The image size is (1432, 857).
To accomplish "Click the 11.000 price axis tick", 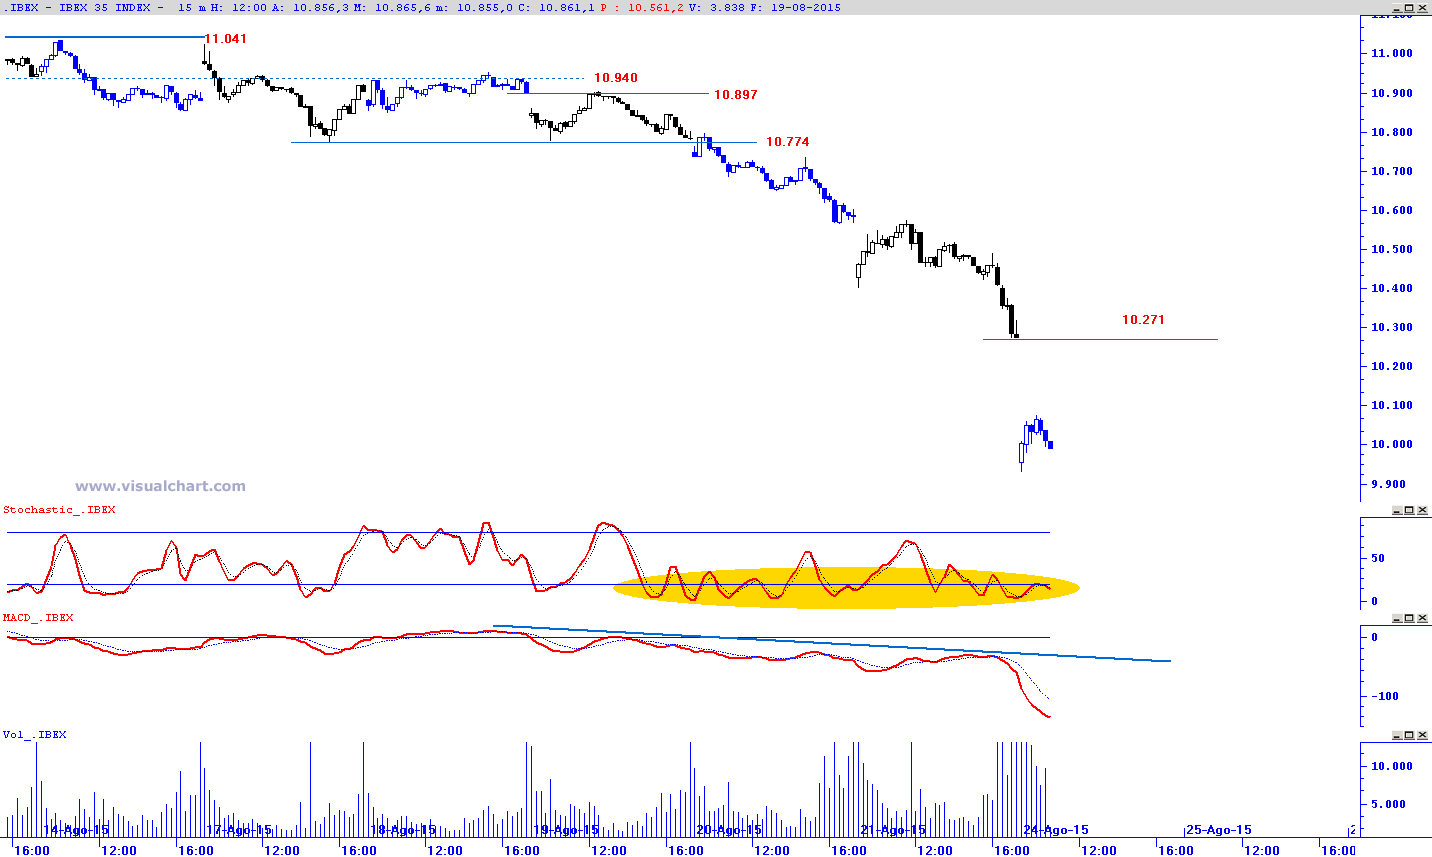I will click(x=1392, y=54).
